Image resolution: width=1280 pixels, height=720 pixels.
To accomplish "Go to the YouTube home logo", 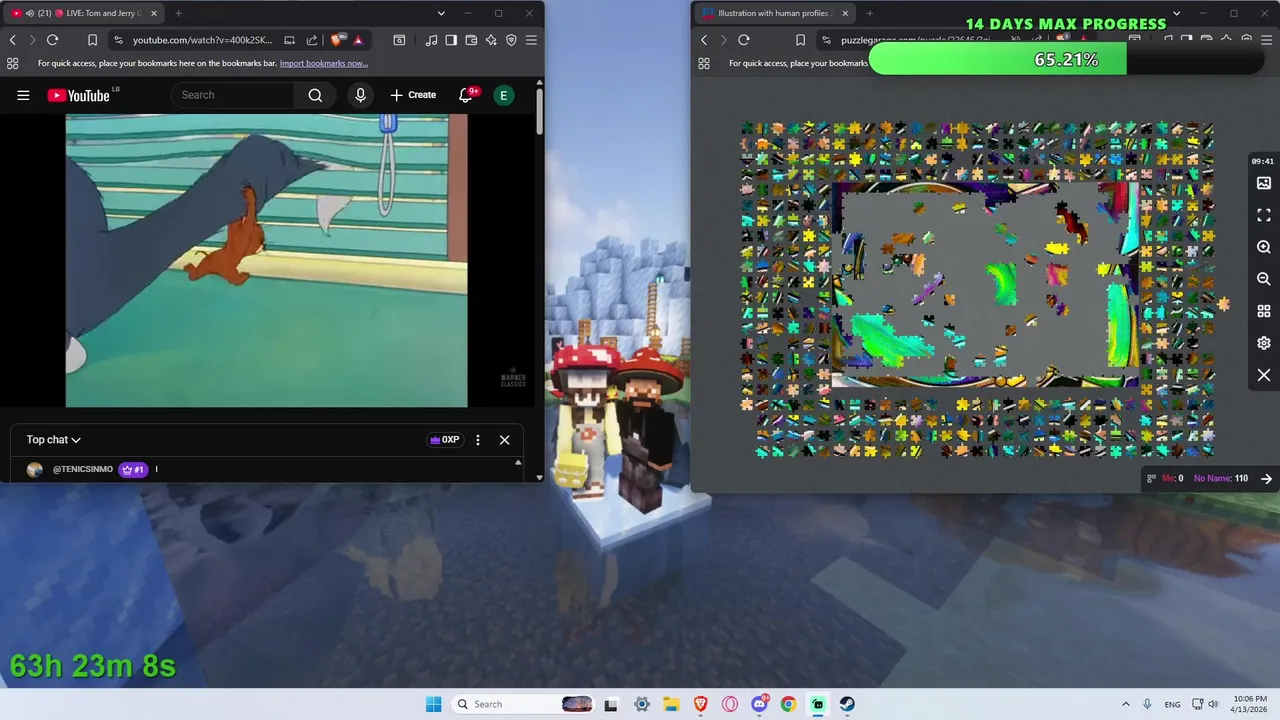I will (78, 95).
